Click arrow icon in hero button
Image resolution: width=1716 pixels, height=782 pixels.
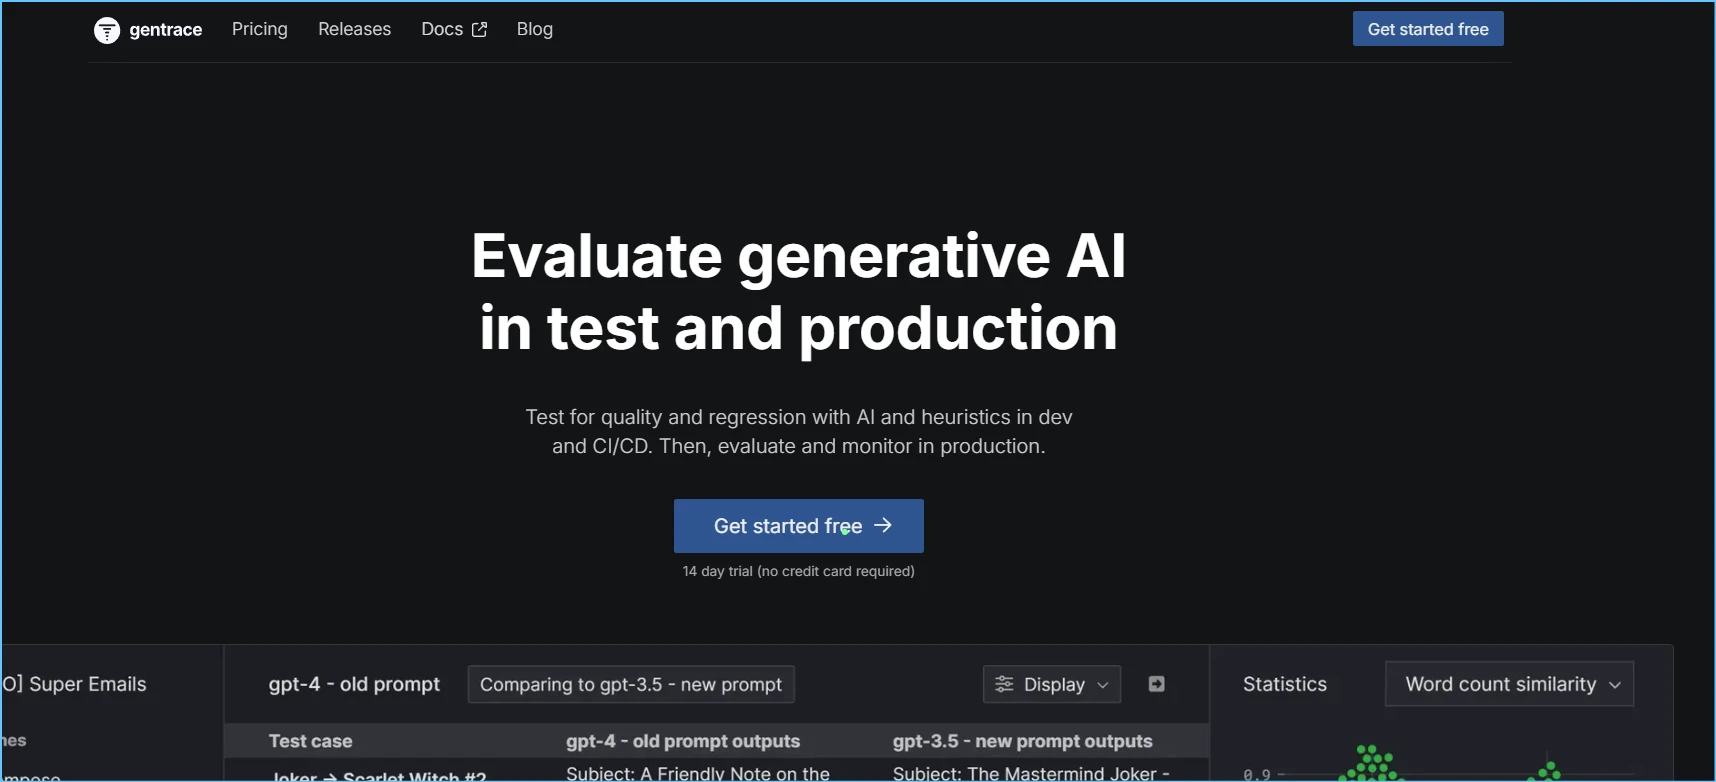pos(883,525)
